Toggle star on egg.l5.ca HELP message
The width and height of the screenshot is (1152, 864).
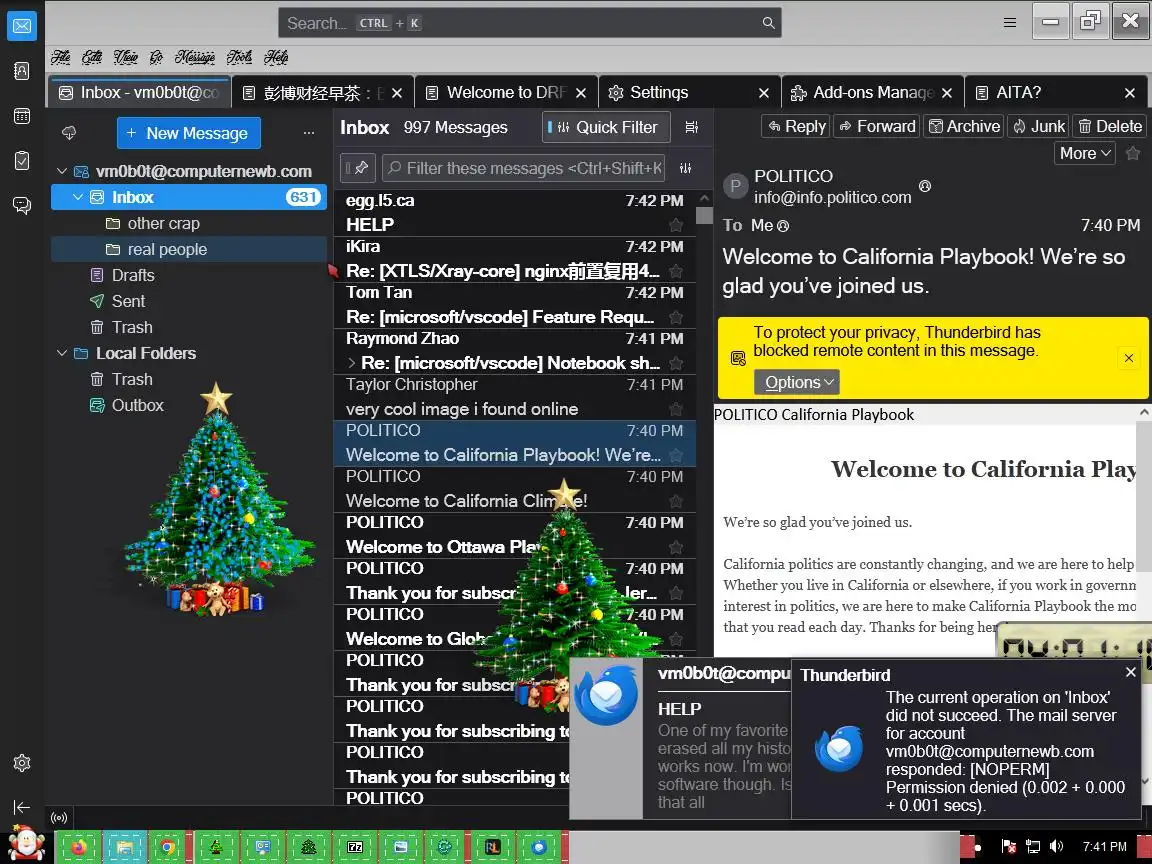click(x=676, y=225)
